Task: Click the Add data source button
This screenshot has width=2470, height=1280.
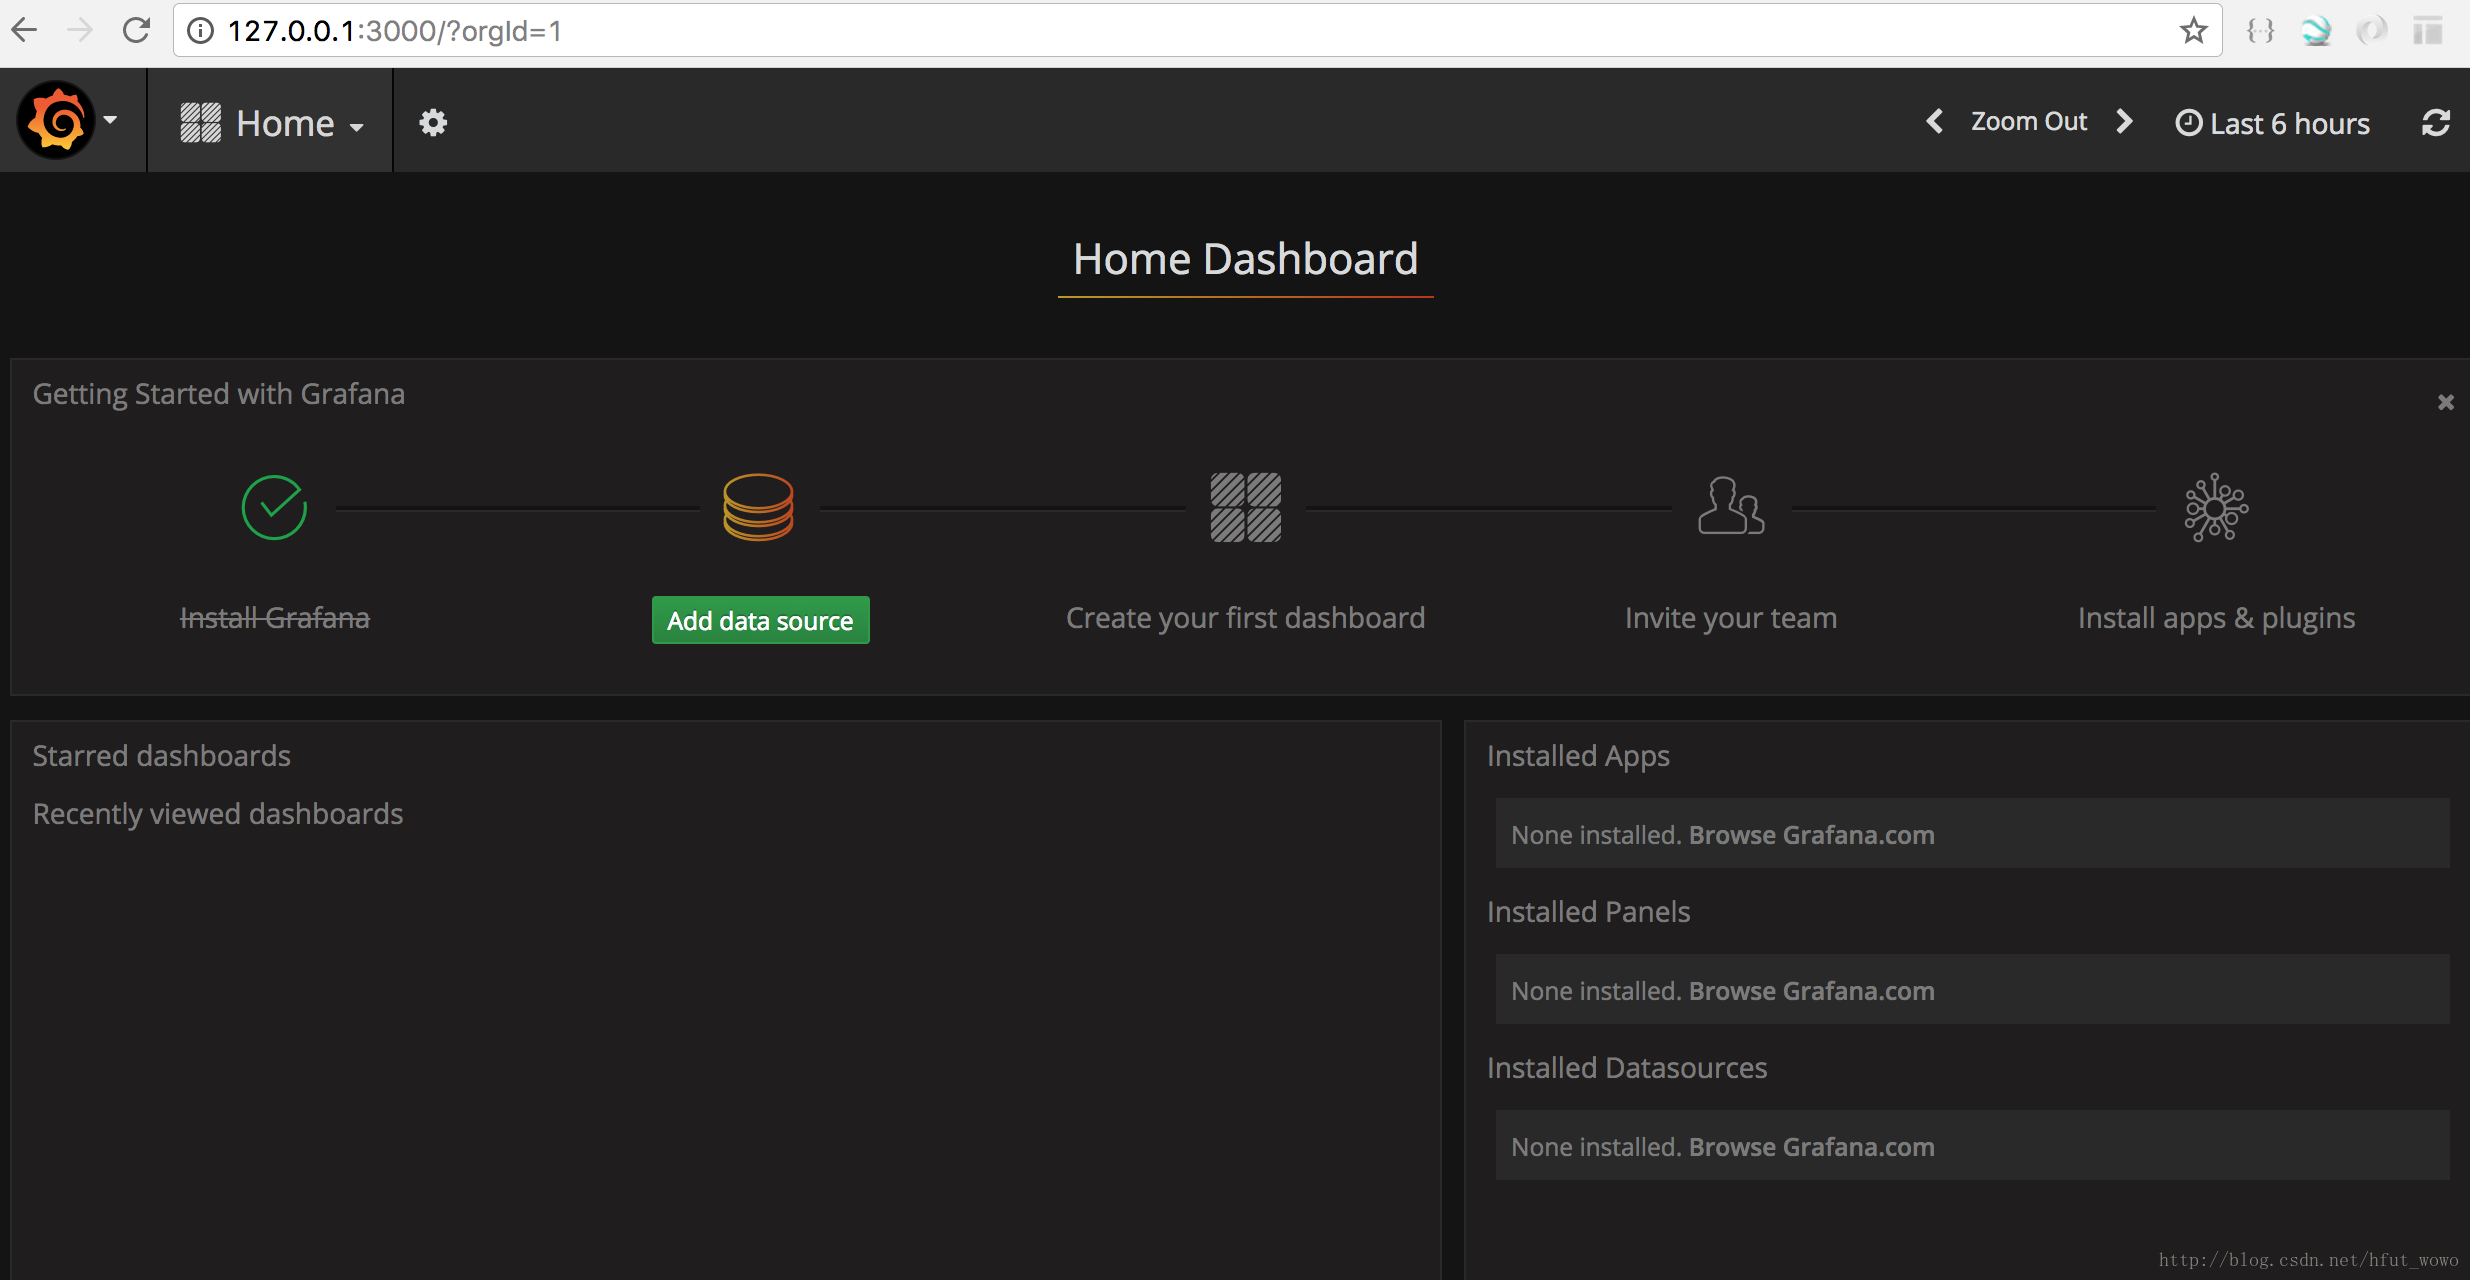Action: [761, 620]
